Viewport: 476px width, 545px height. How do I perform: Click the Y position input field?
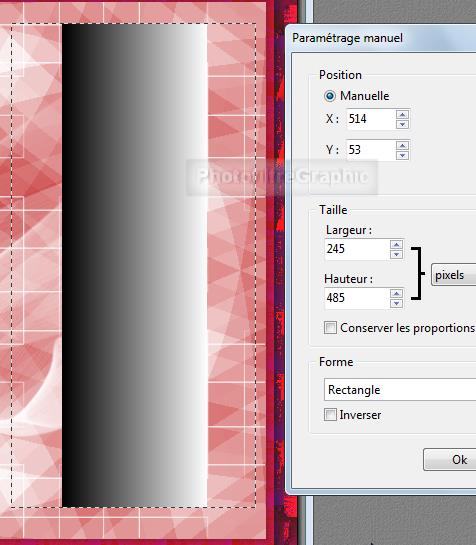pyautogui.click(x=371, y=150)
